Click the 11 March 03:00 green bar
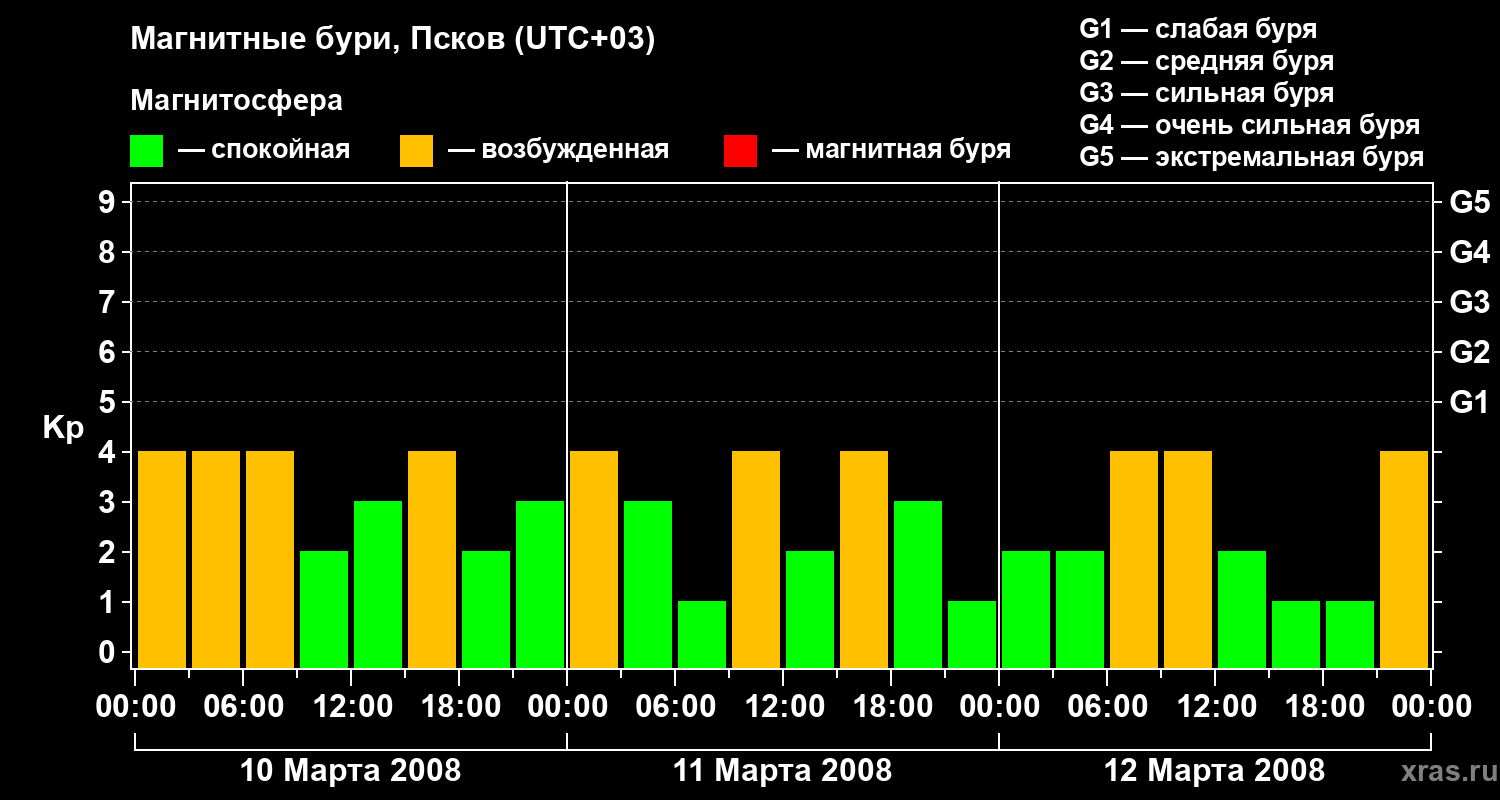The width and height of the screenshot is (1500, 800). 648,584
